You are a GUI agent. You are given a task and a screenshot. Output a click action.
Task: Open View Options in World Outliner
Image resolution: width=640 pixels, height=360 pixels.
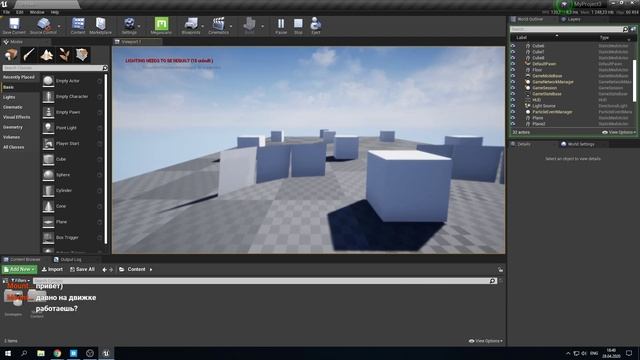tap(619, 132)
